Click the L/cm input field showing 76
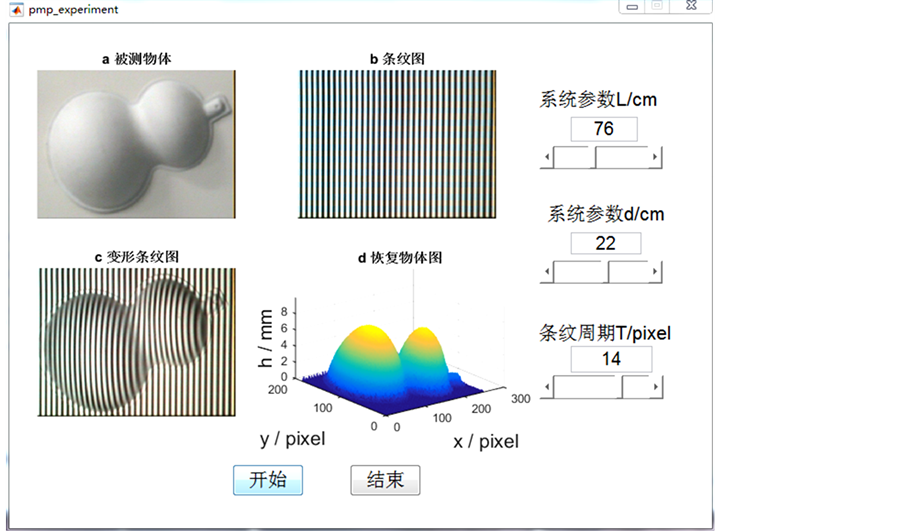Viewport: 903px width, 531px height. 605,129
